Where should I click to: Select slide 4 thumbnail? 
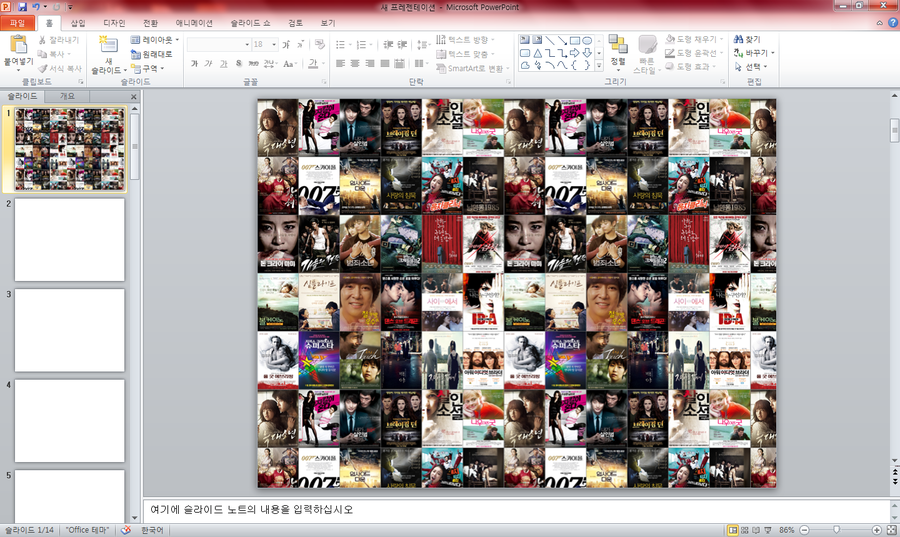(69, 421)
